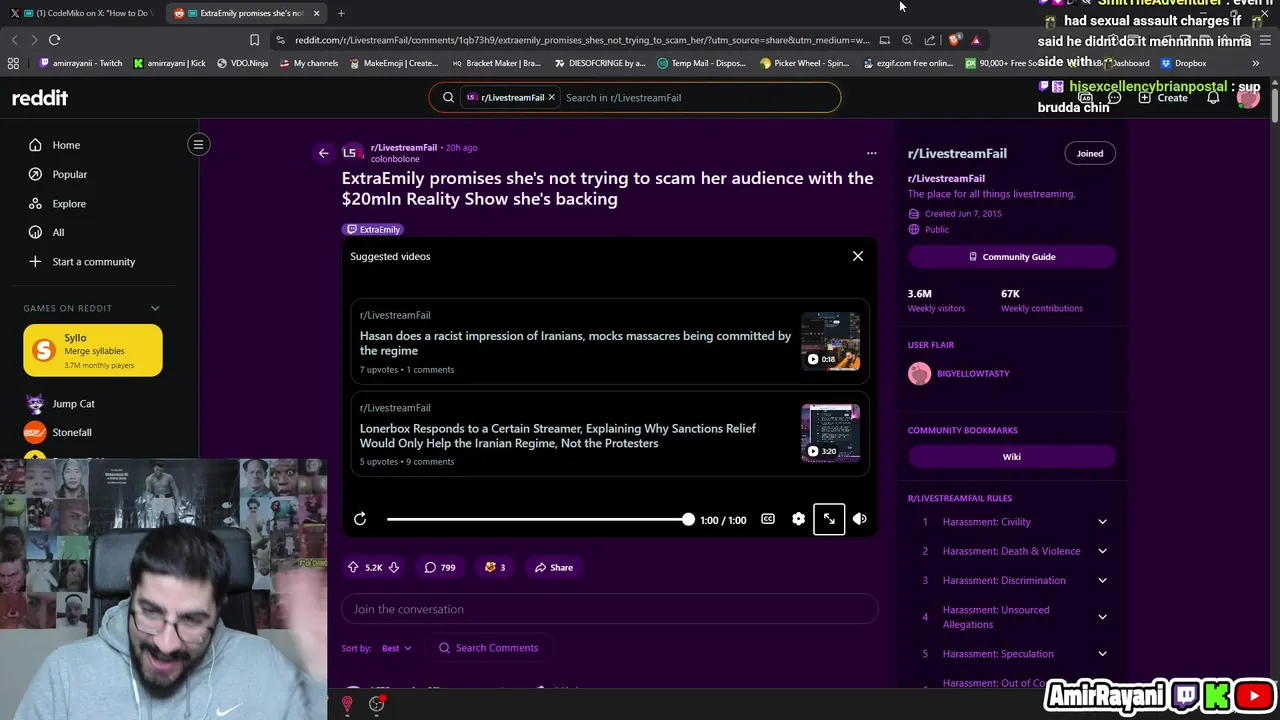This screenshot has height=720, width=1280.
Task: Toggle closed captions on the video
Action: tap(767, 519)
